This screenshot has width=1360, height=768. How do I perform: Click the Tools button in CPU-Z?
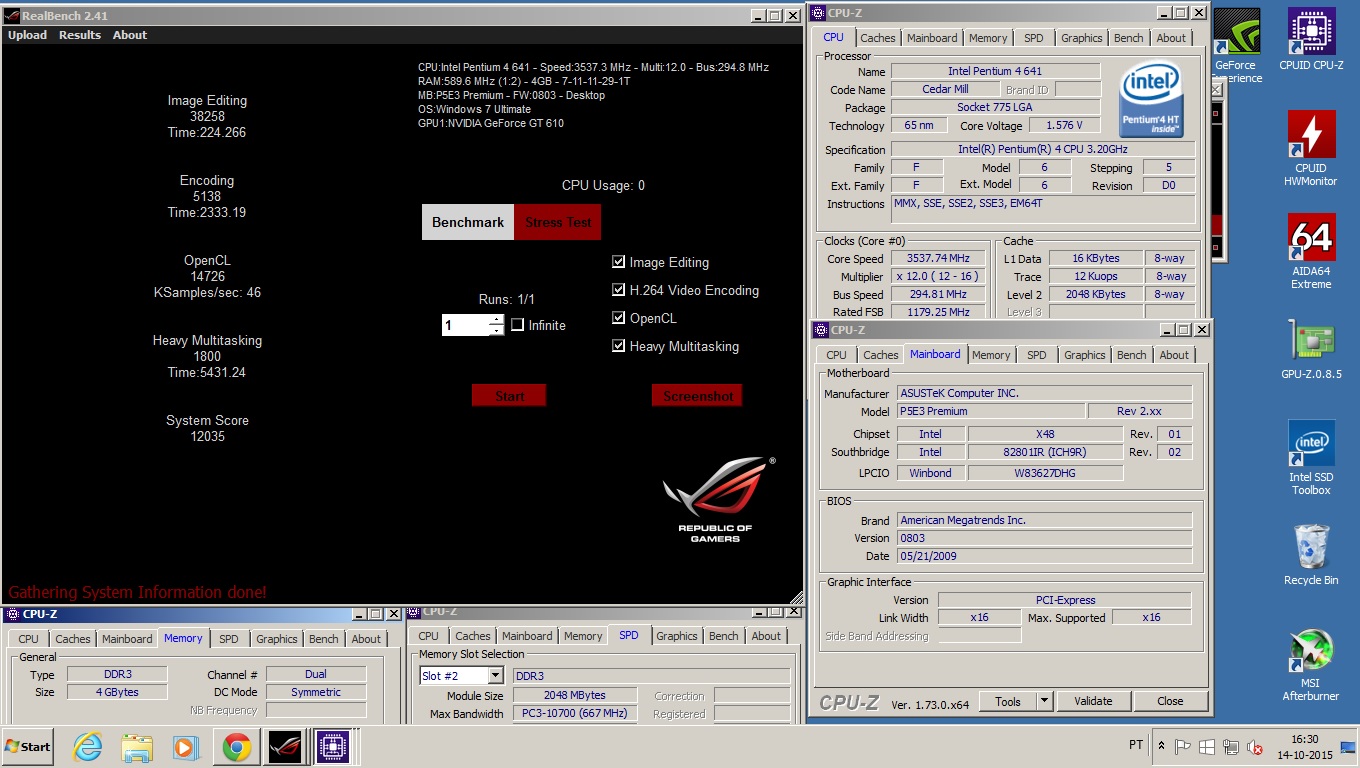coord(1008,701)
